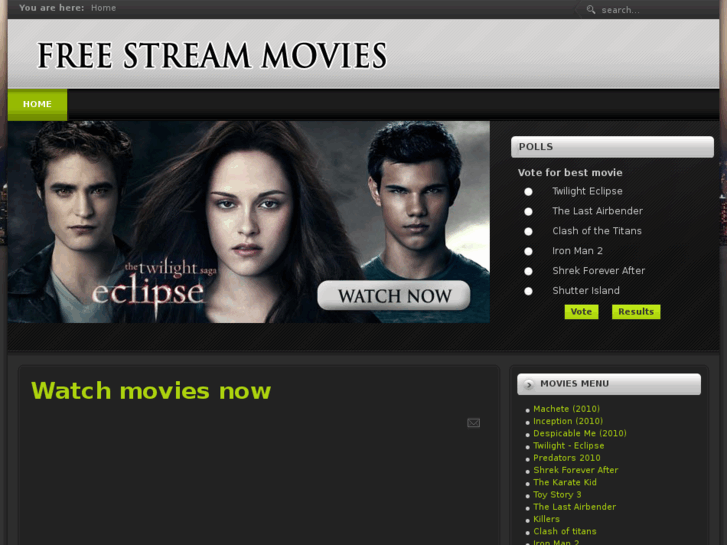Click the POLLS panel header
Image resolution: width=727 pixels, height=545 pixels.
612,147
